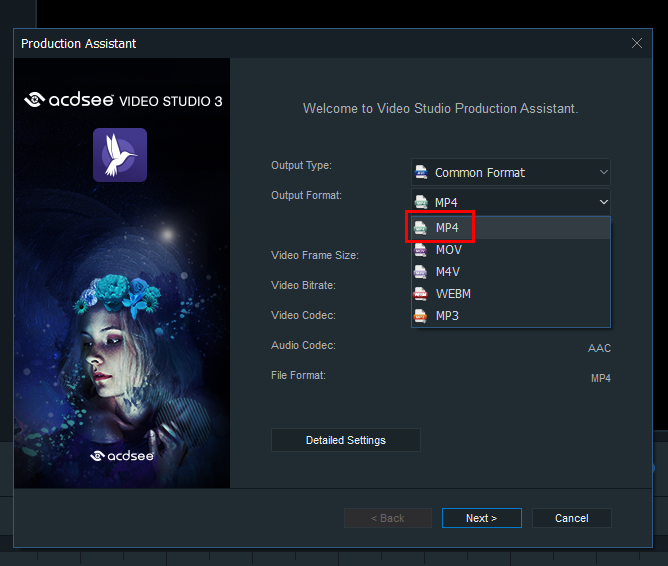This screenshot has height=566, width=668.
Task: Open the Output Type dropdown
Action: pyautogui.click(x=510, y=172)
